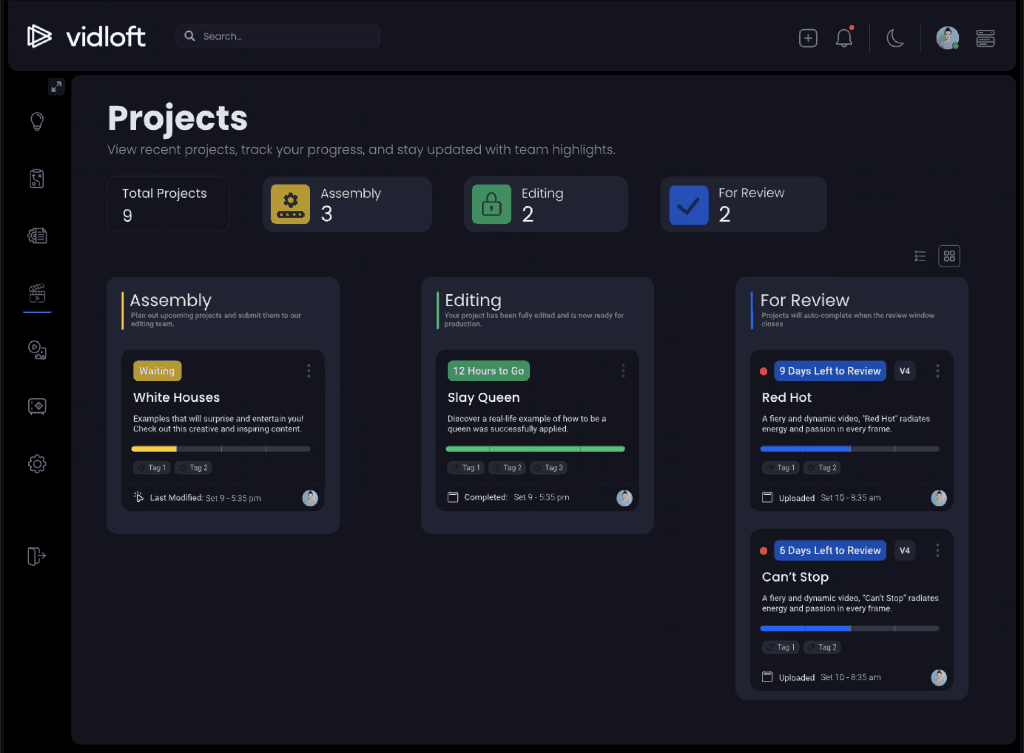Open notifications via the bell icon
The image size is (1024, 753).
[843, 37]
